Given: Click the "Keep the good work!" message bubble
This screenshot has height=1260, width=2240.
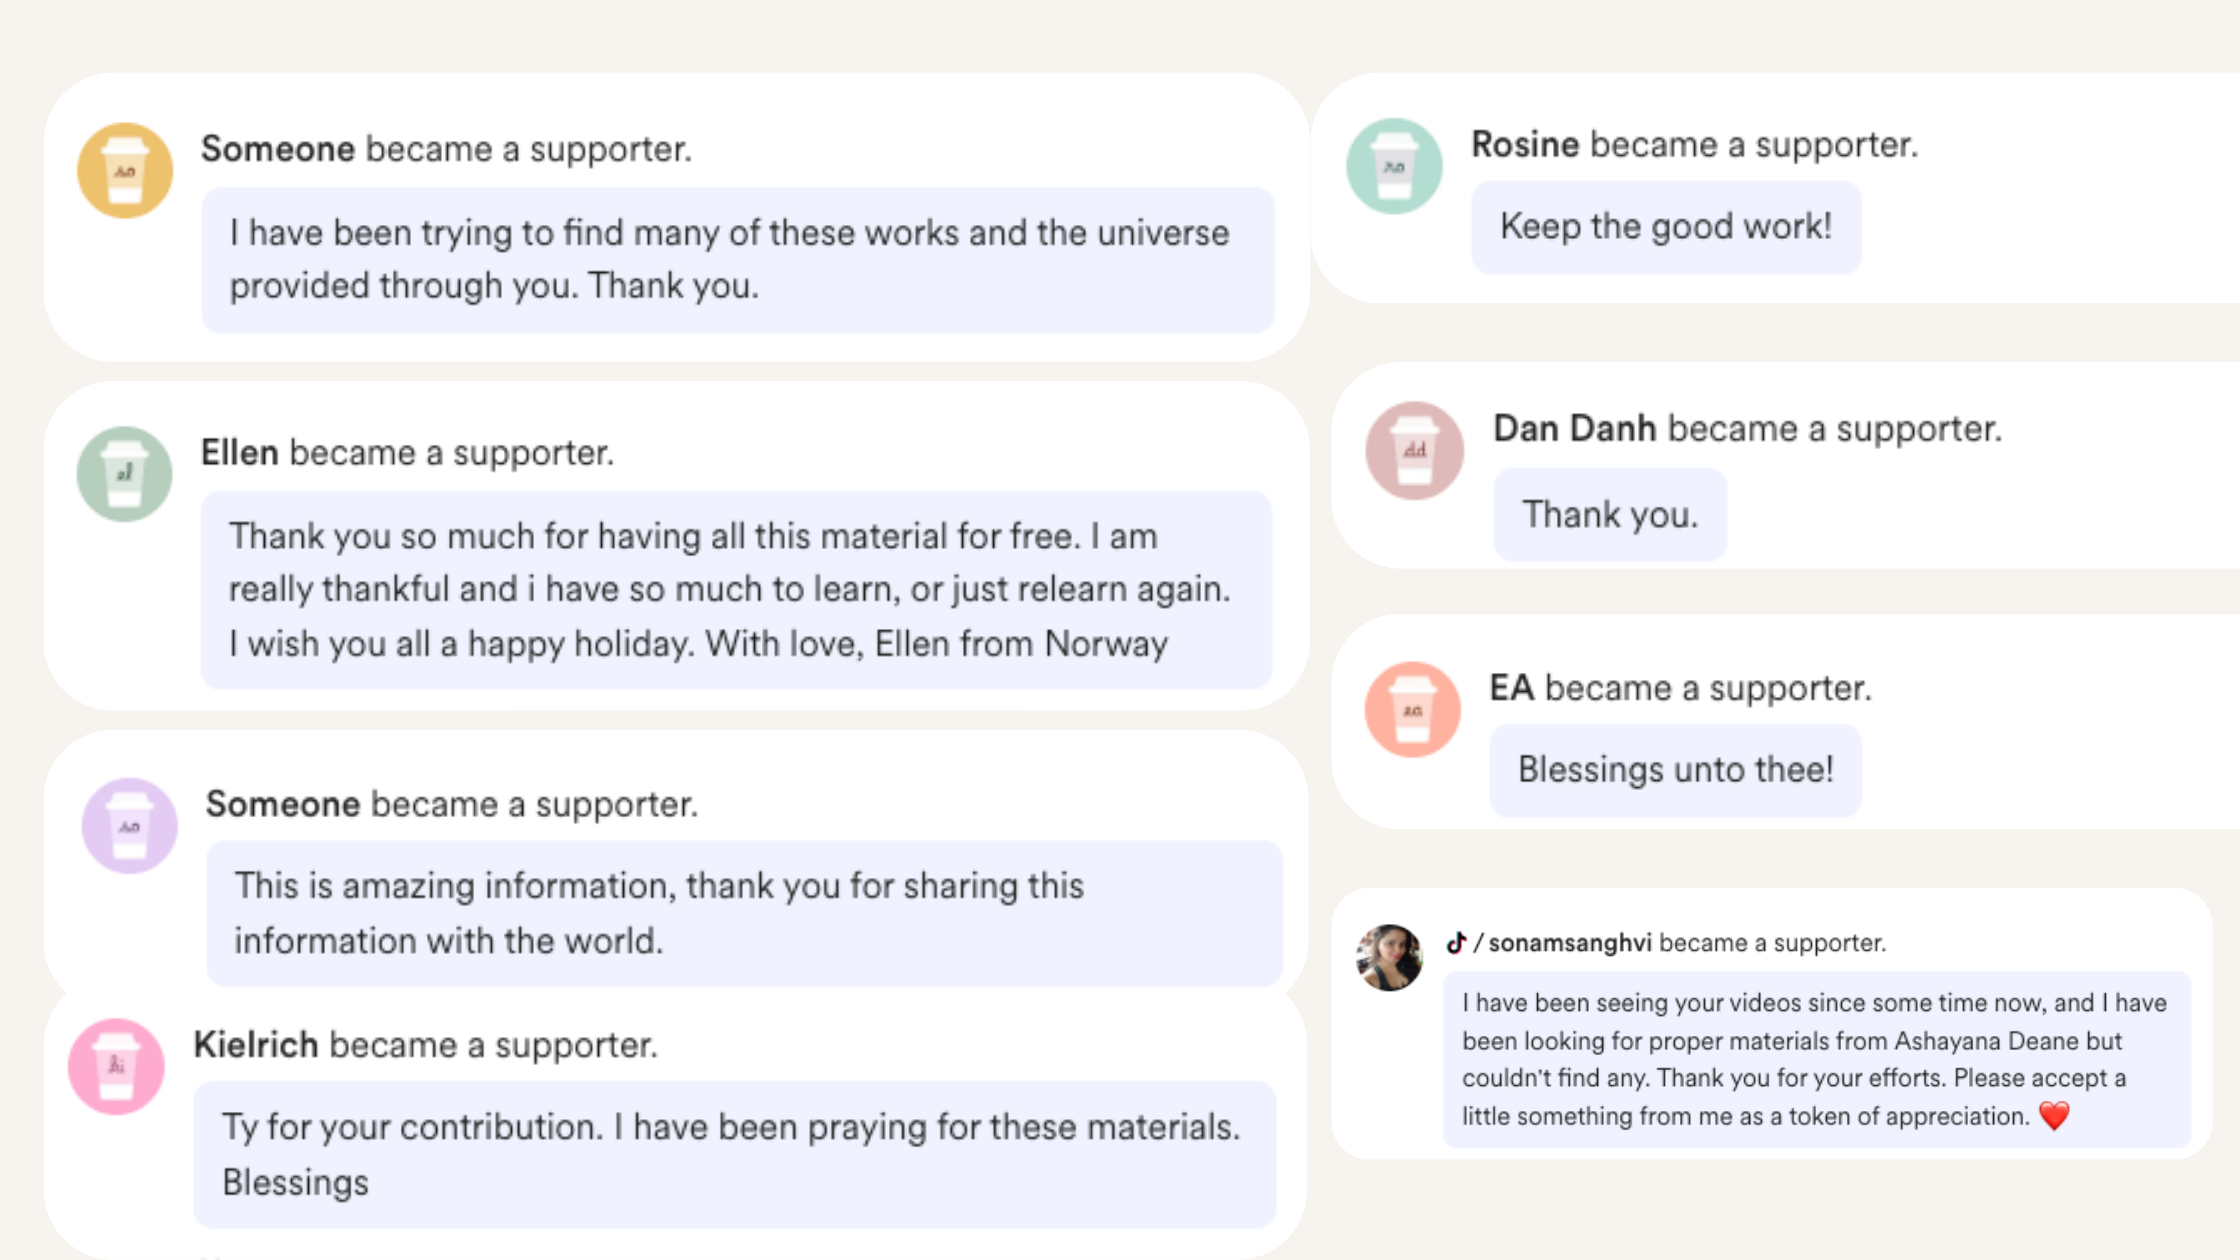Looking at the screenshot, I should pos(1666,227).
